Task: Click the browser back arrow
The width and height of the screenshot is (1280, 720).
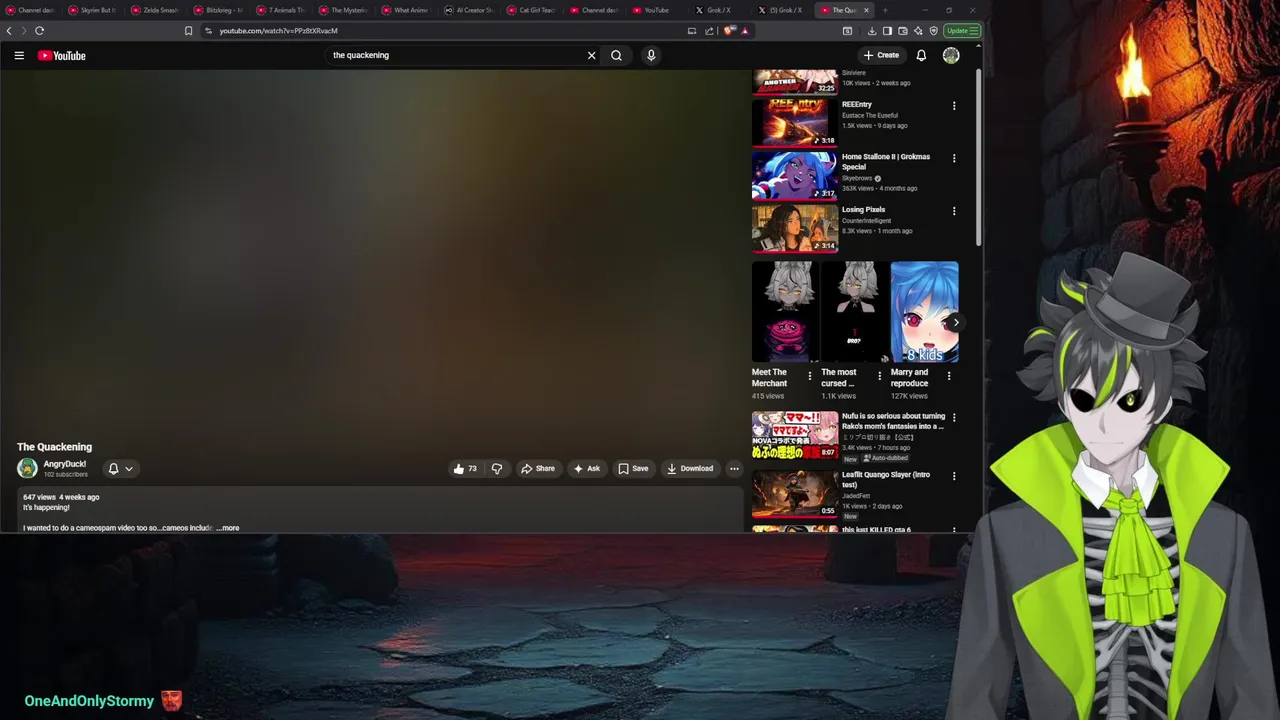Action: [x=9, y=31]
